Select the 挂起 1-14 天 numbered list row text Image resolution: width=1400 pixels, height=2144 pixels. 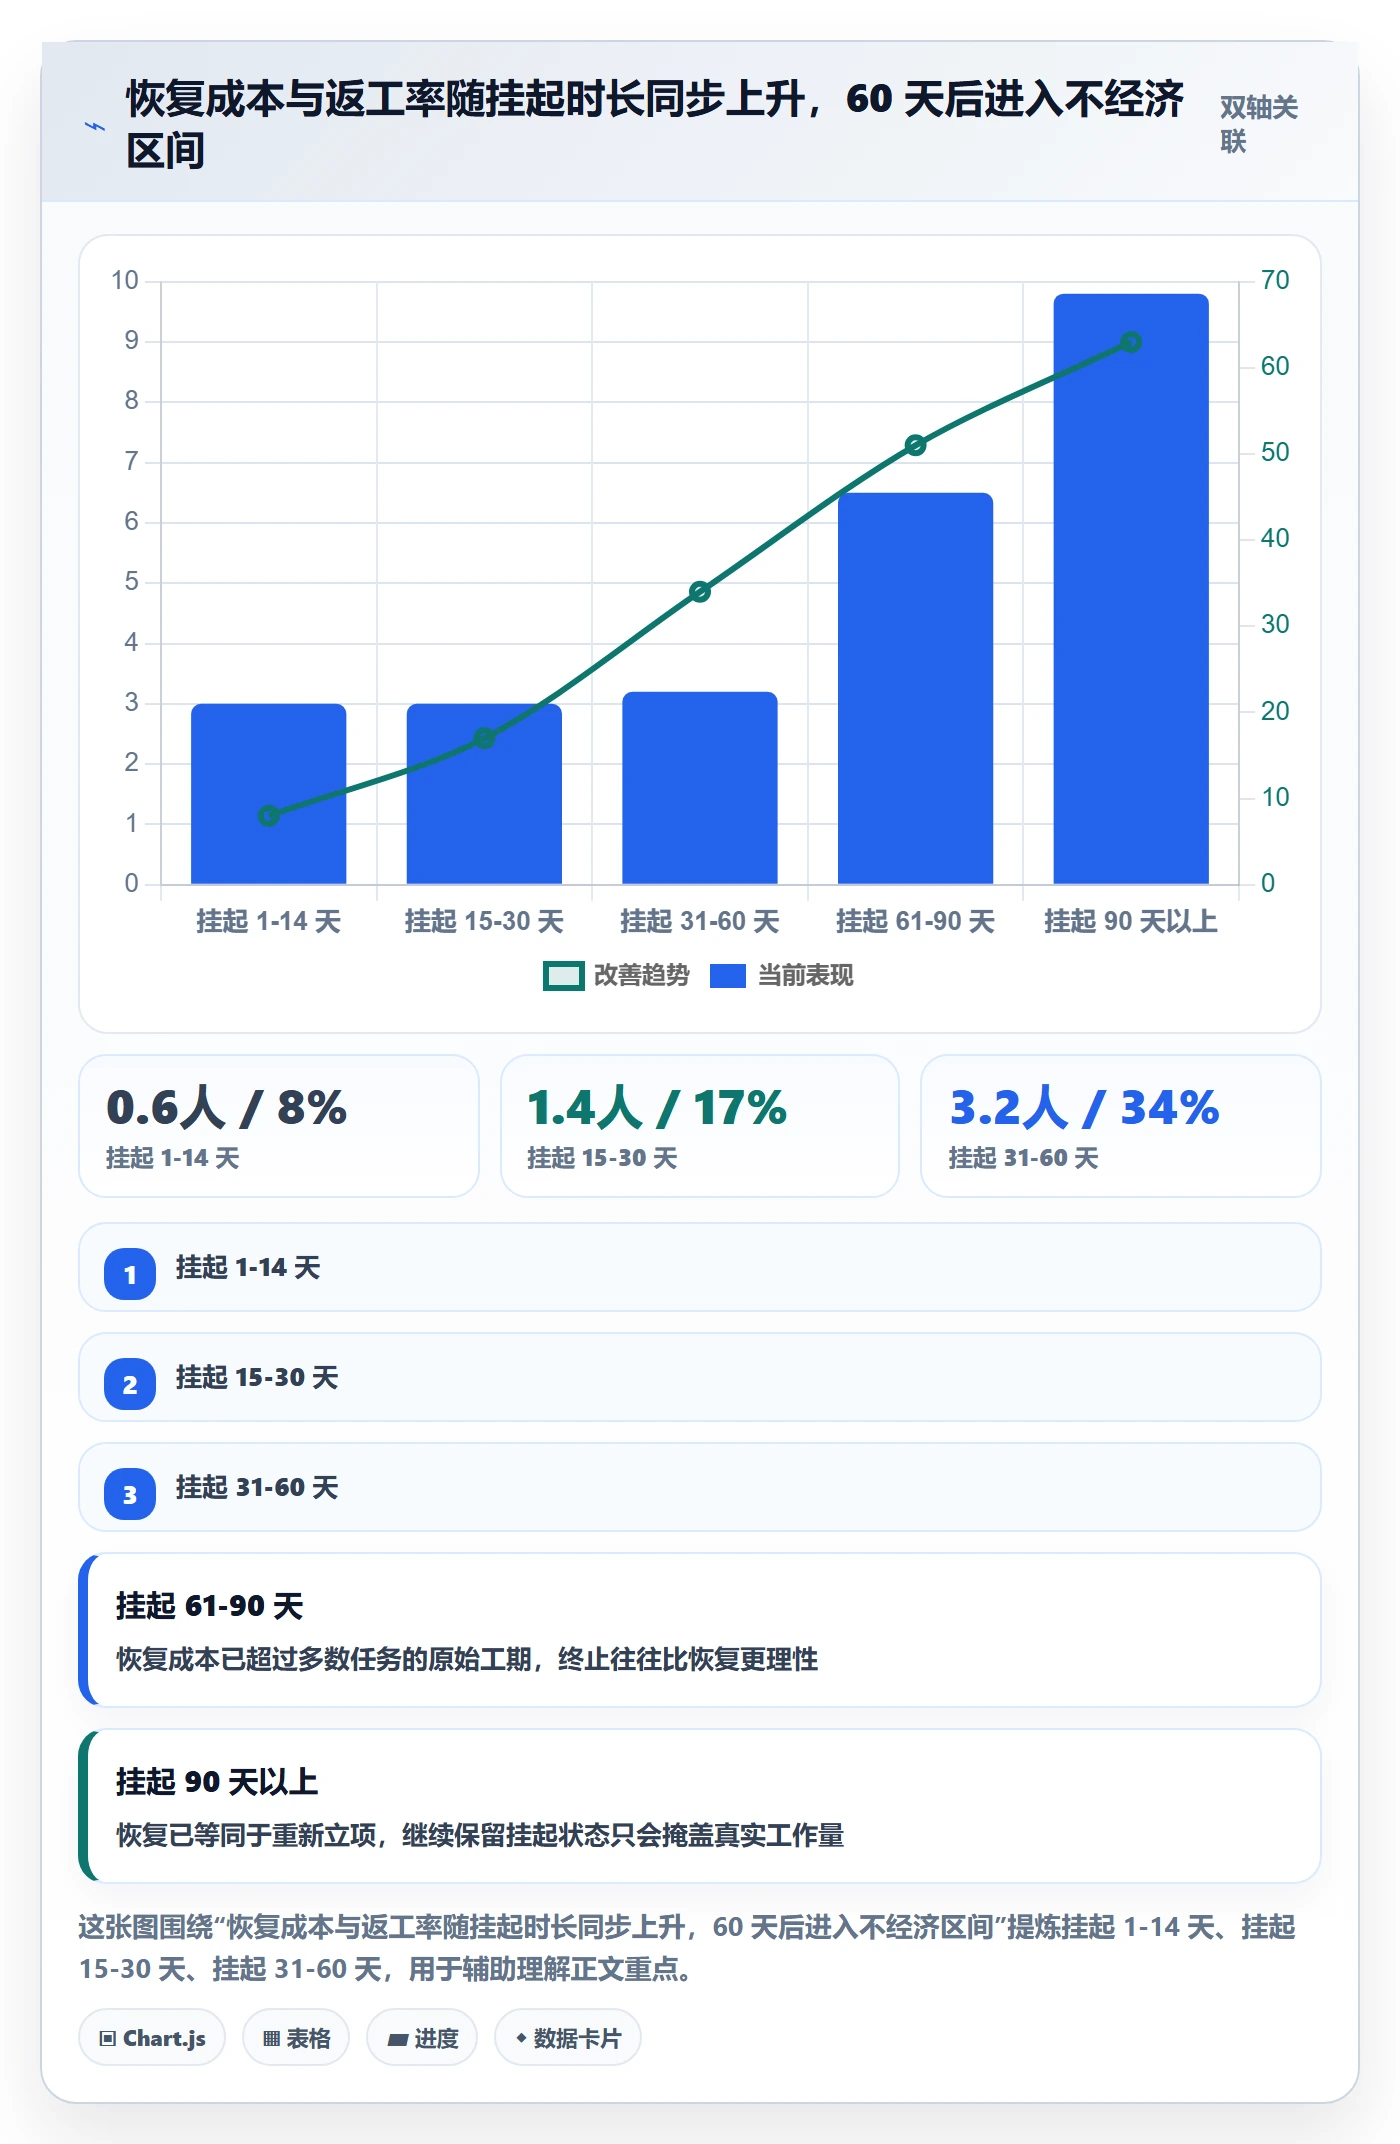(248, 1268)
